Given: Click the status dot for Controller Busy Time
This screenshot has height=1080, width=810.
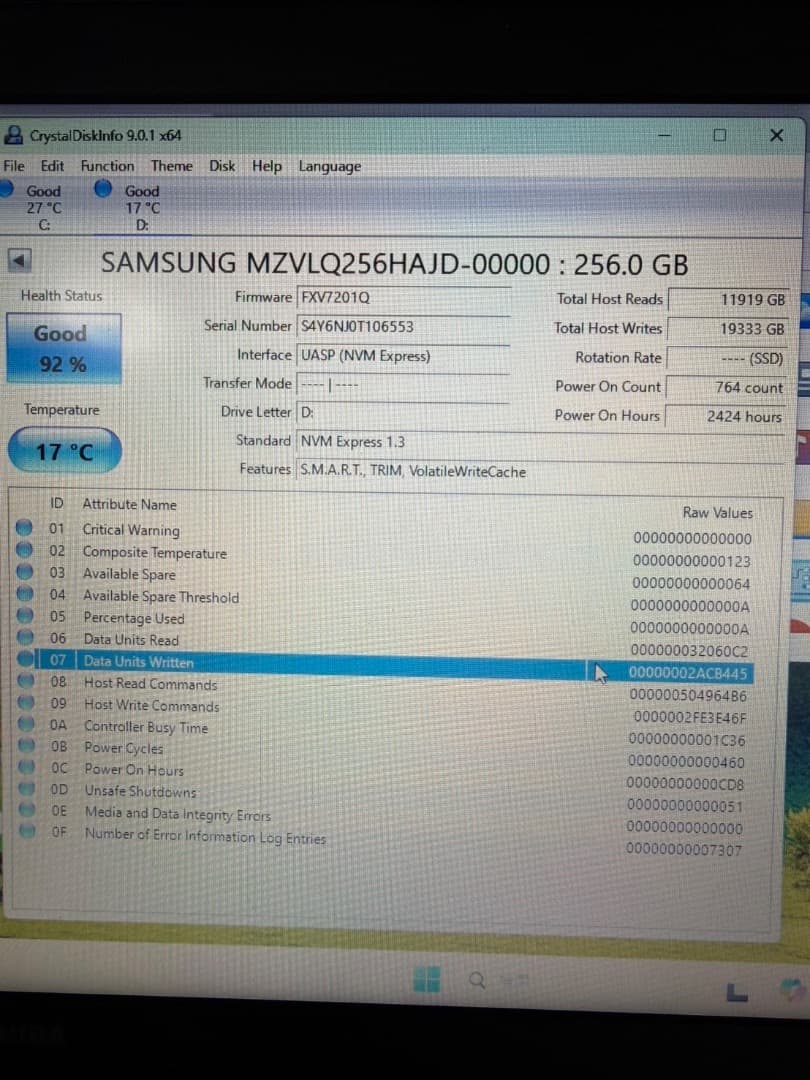Looking at the screenshot, I should point(26,724).
